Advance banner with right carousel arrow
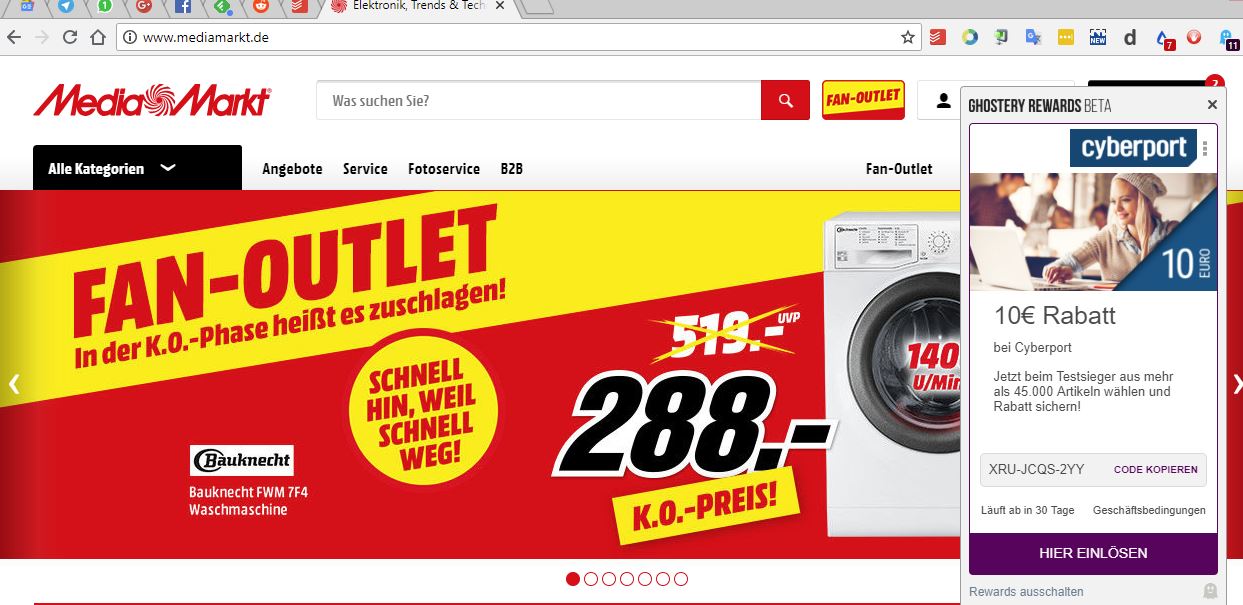This screenshot has height=605, width=1243. pos(1237,383)
